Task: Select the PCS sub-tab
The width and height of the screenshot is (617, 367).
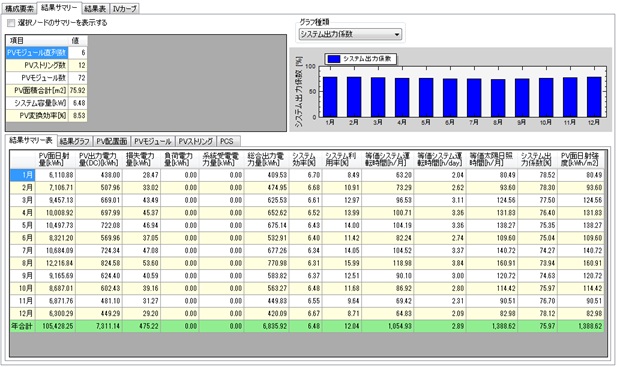Action: pos(227,141)
